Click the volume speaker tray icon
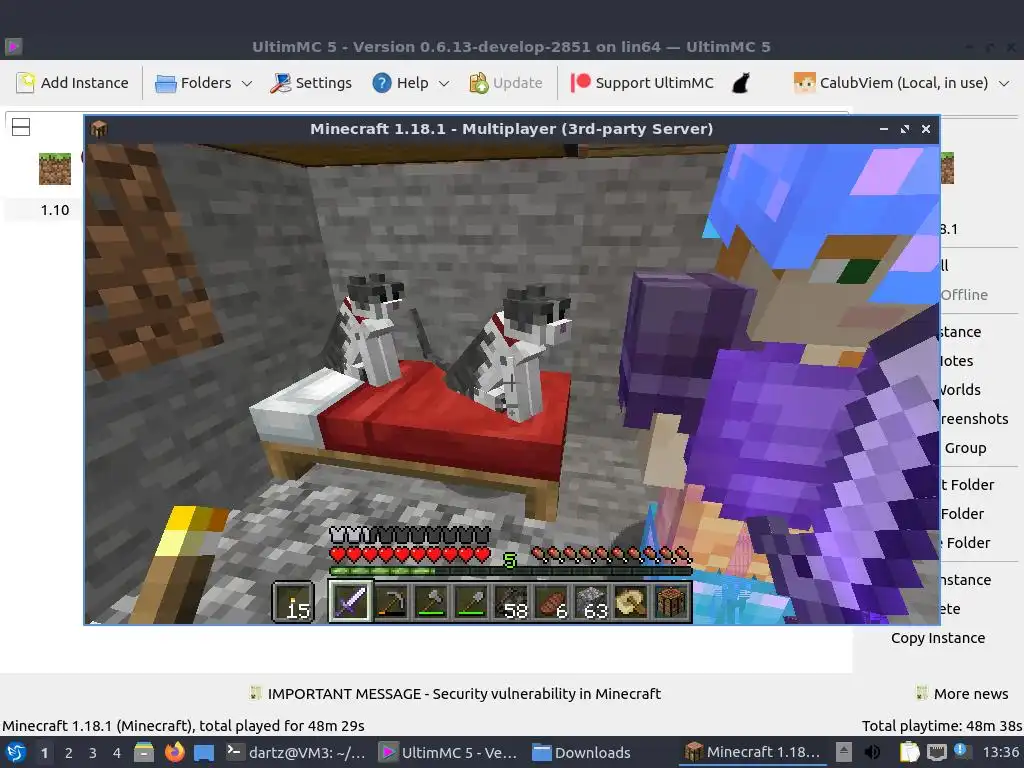The image size is (1024, 768). click(x=872, y=752)
